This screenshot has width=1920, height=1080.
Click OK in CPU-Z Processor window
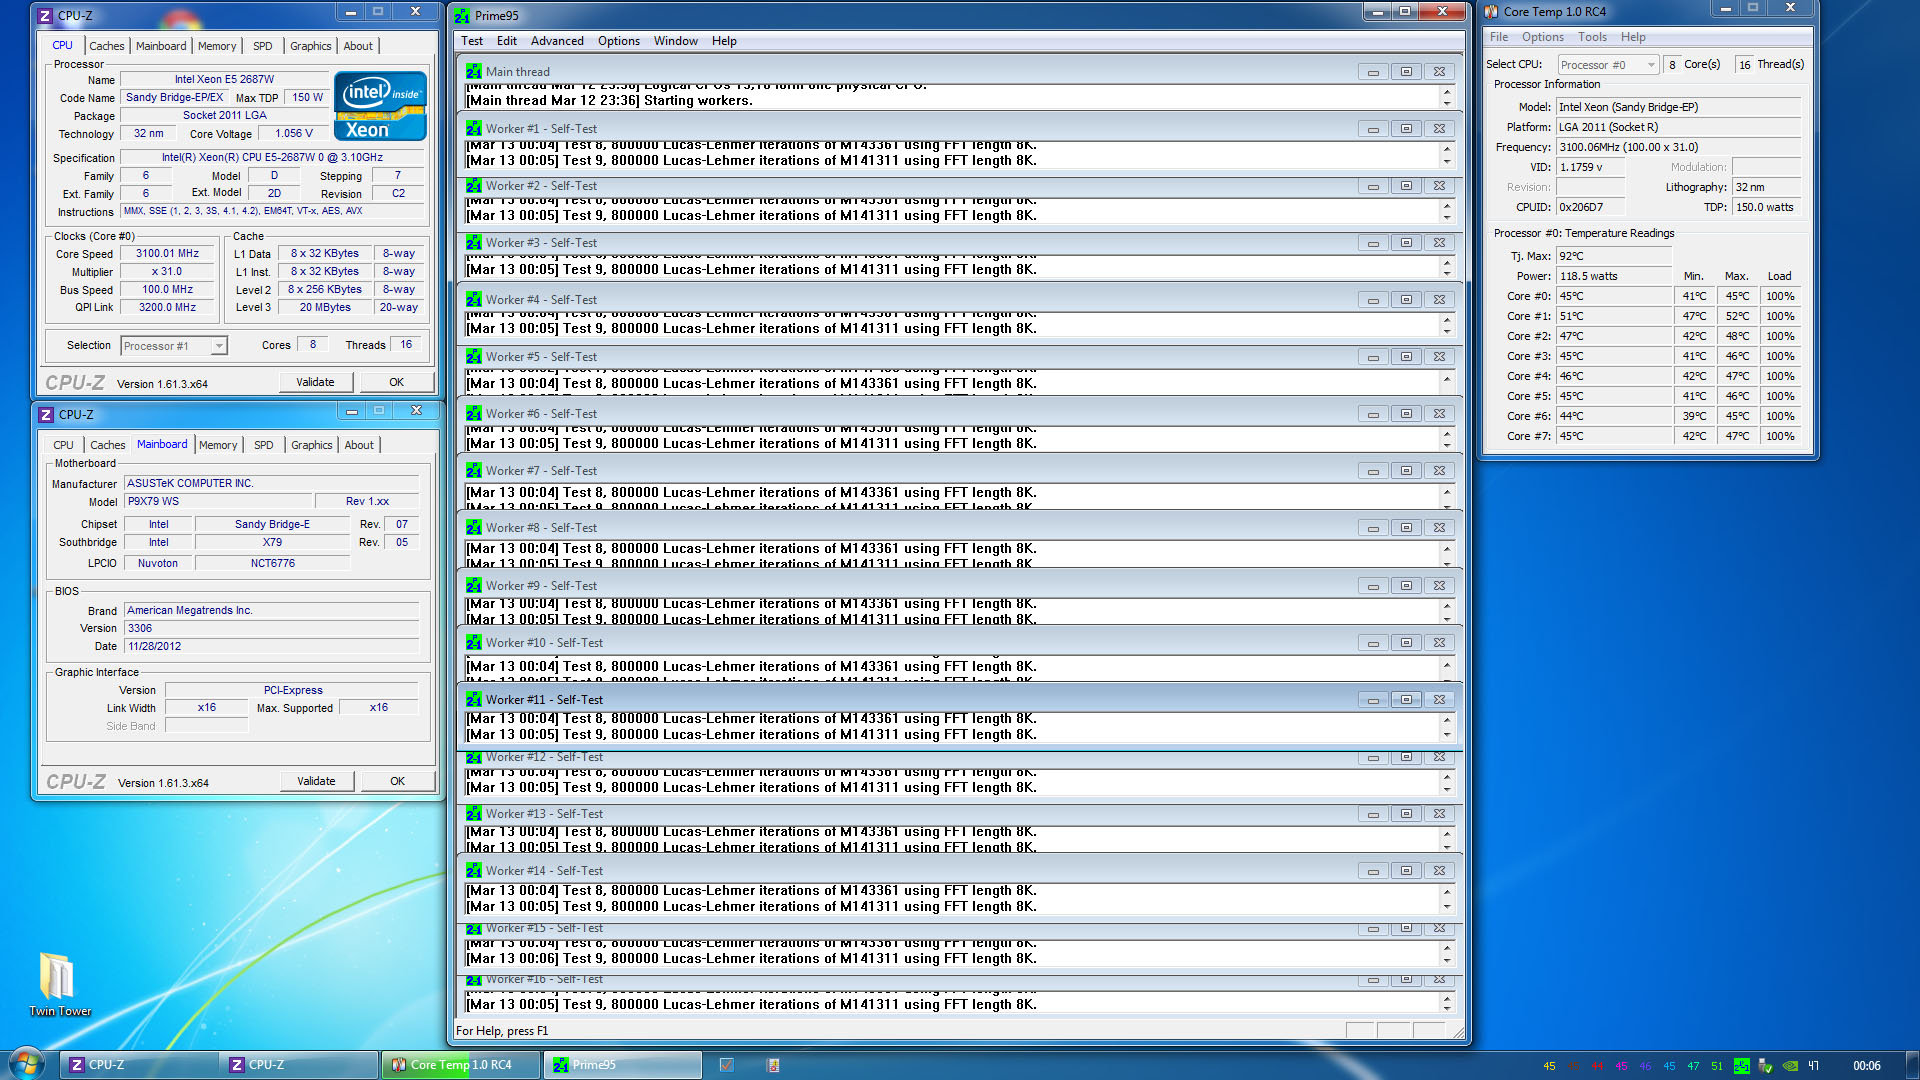point(397,382)
